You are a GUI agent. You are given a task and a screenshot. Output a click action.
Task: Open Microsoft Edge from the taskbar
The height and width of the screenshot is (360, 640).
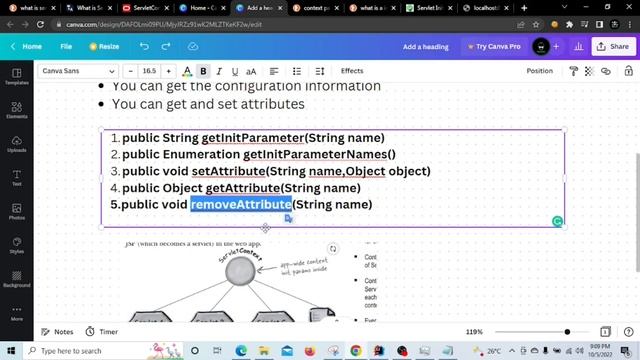[241, 351]
